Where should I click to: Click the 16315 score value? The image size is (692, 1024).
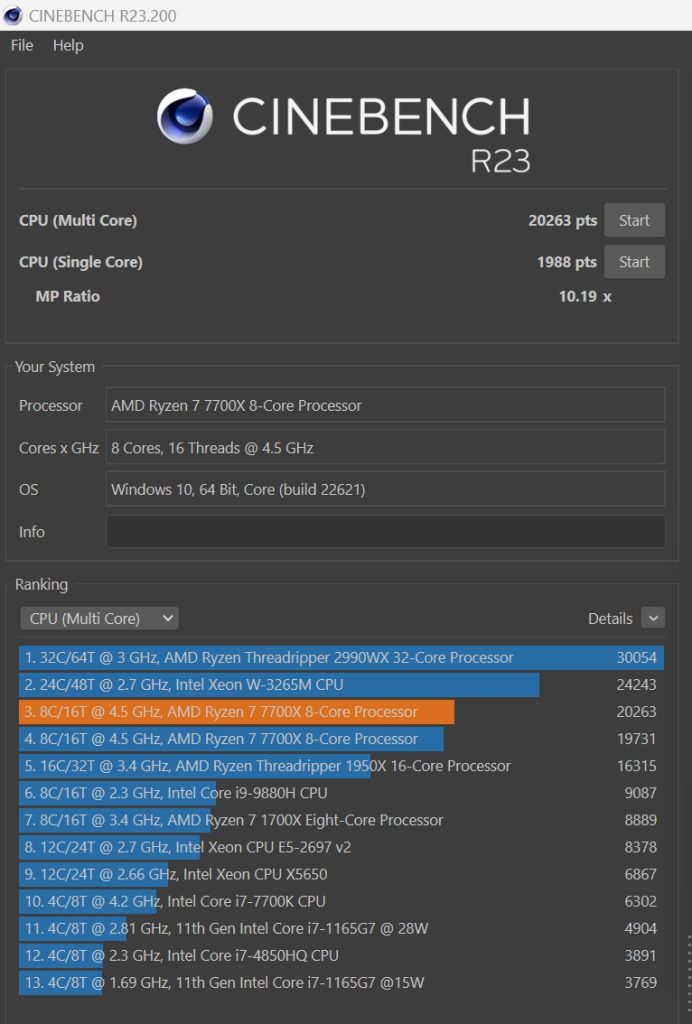637,766
